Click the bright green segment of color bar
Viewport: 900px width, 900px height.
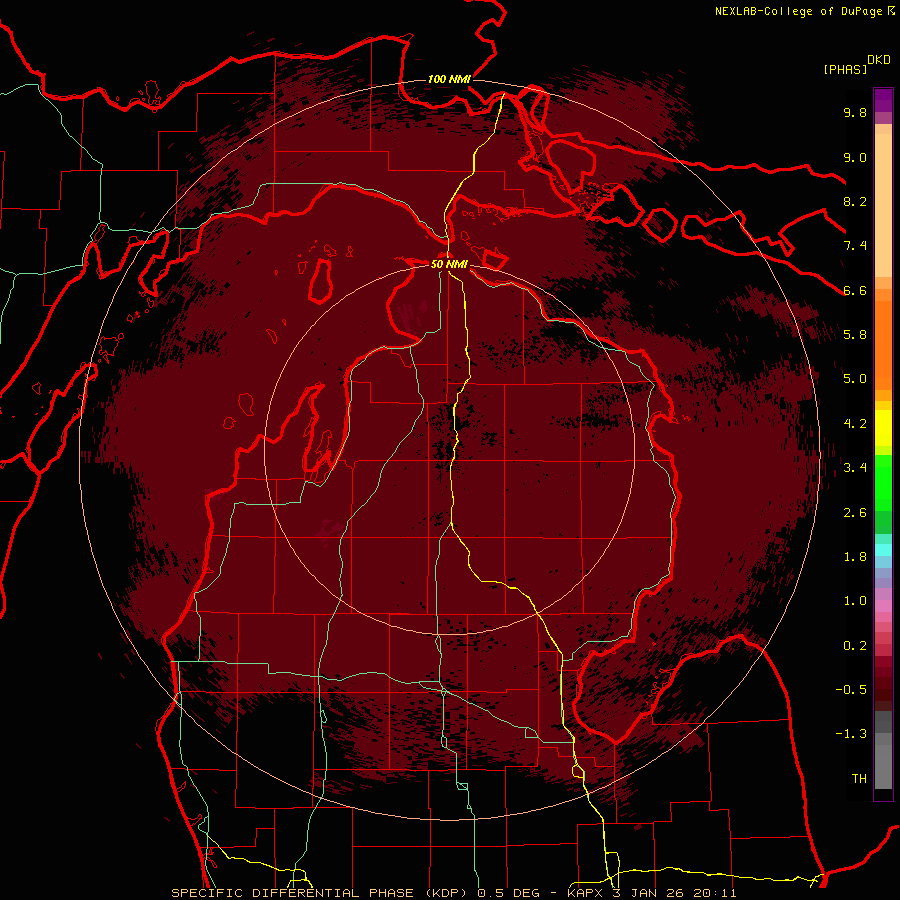coord(883,482)
